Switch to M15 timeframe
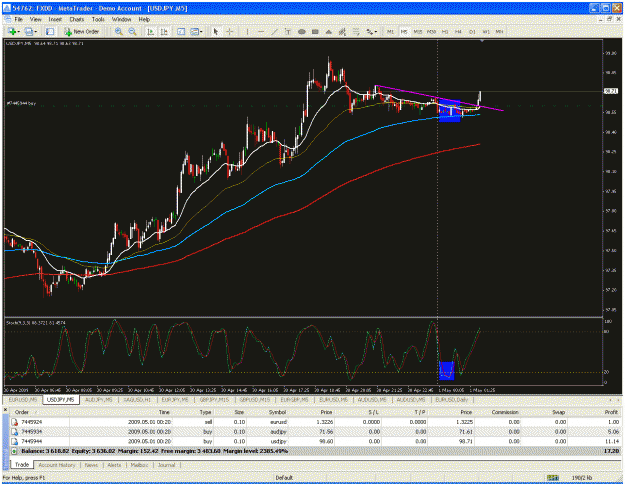 coord(417,31)
